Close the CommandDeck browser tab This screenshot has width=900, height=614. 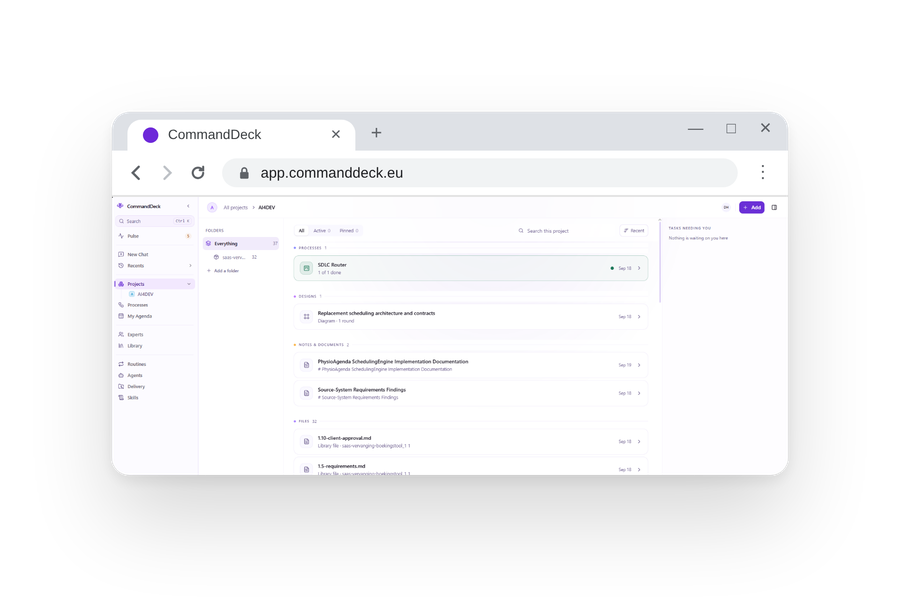pyautogui.click(x=336, y=134)
